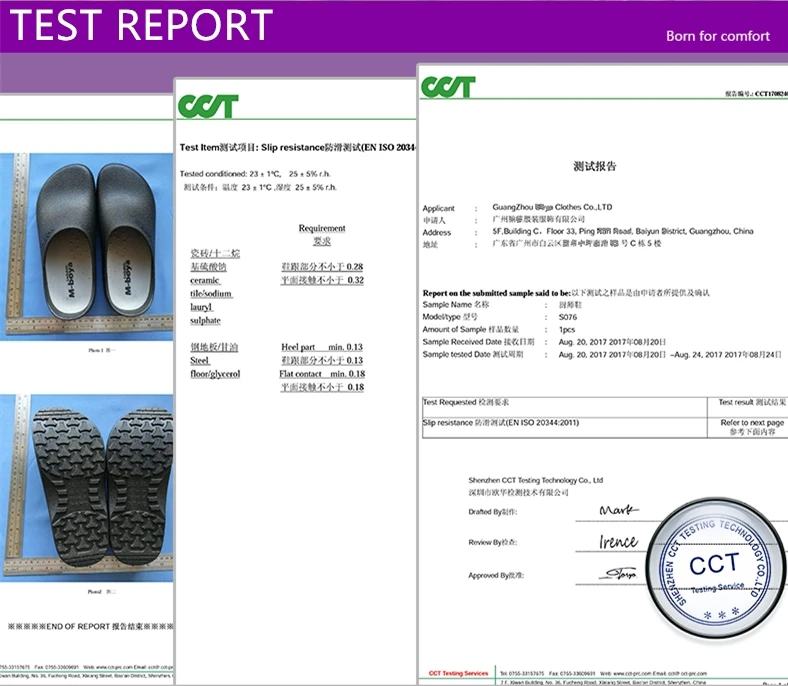Select "Shenzhen CCT Testing Technology Co., Ltd" line

(x=535, y=480)
